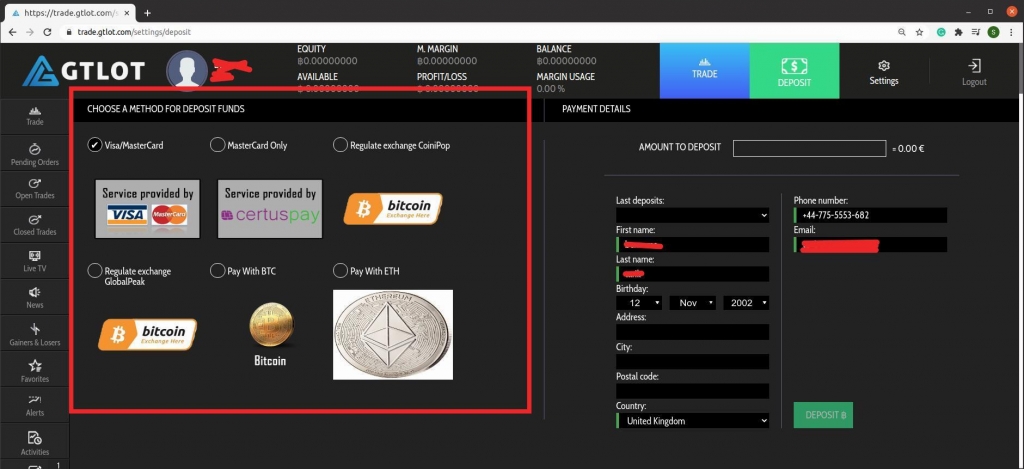Click bitcoin Exchange Here banner under CoiniPop
Image resolution: width=1024 pixels, height=469 pixels.
[392, 209]
